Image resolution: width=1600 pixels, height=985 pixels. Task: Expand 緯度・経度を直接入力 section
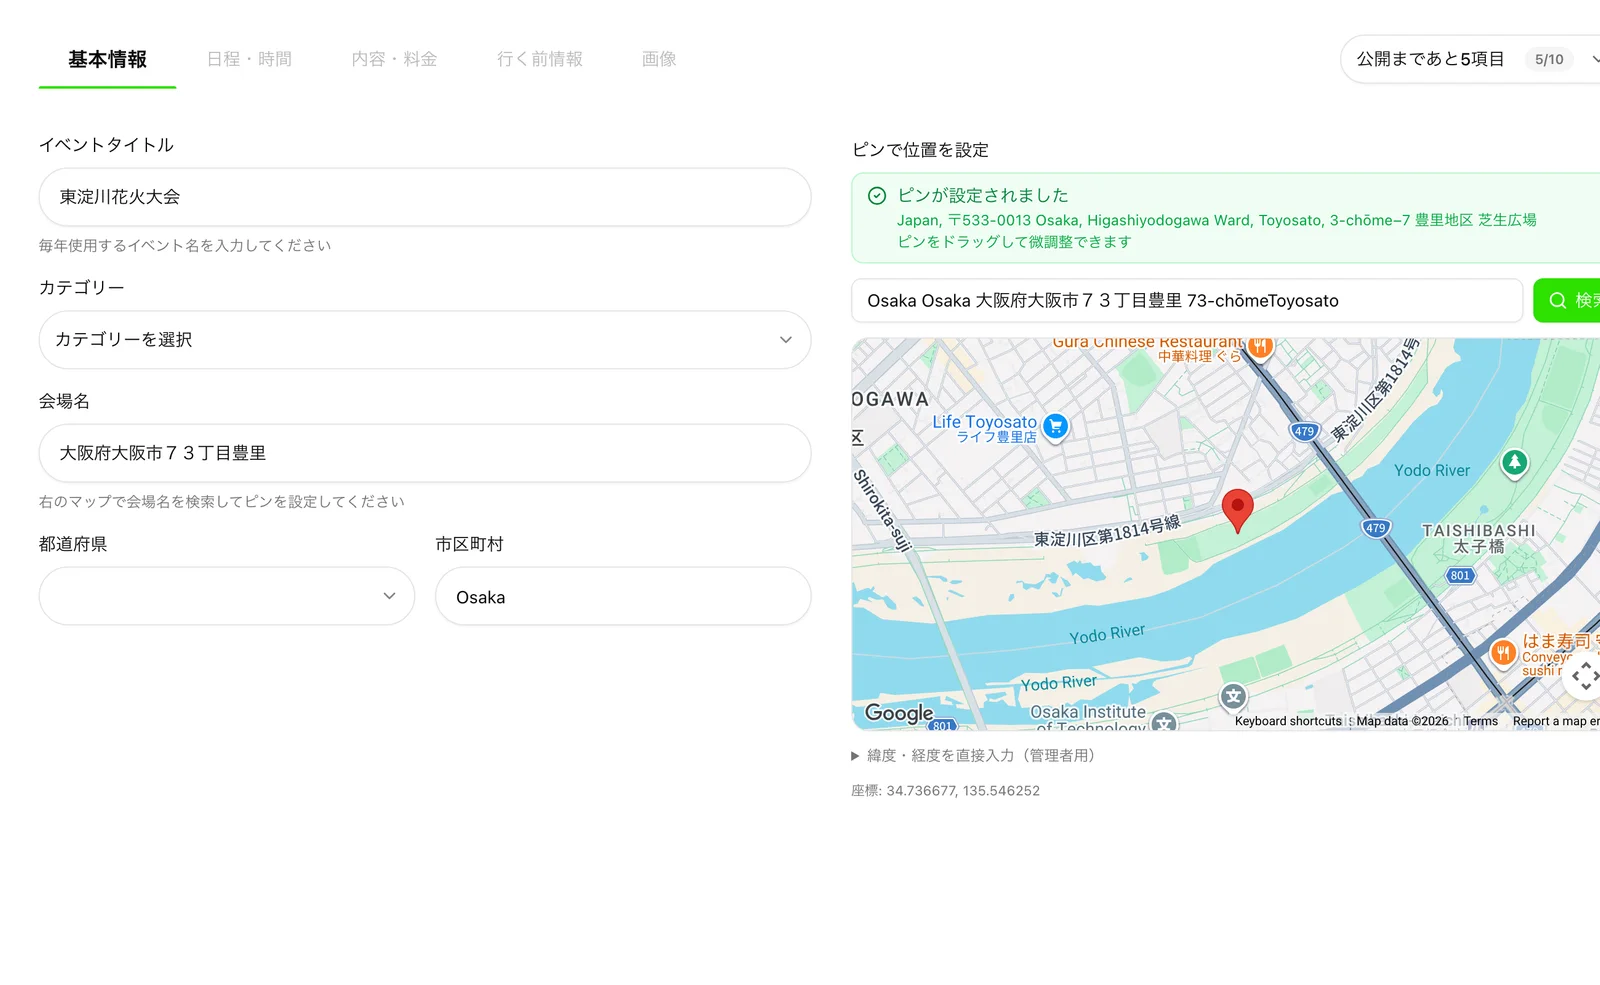click(974, 755)
